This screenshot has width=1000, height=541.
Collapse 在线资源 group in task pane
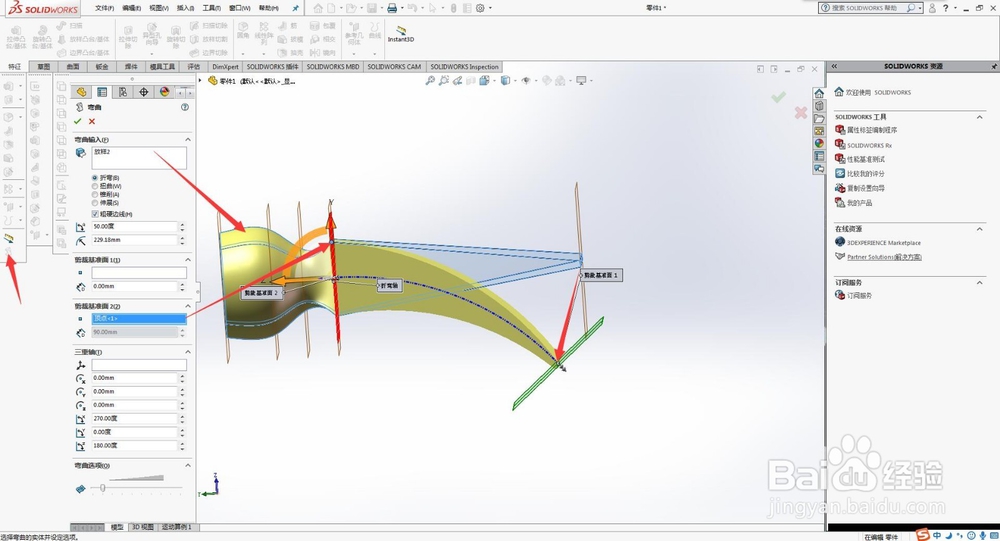coord(980,228)
